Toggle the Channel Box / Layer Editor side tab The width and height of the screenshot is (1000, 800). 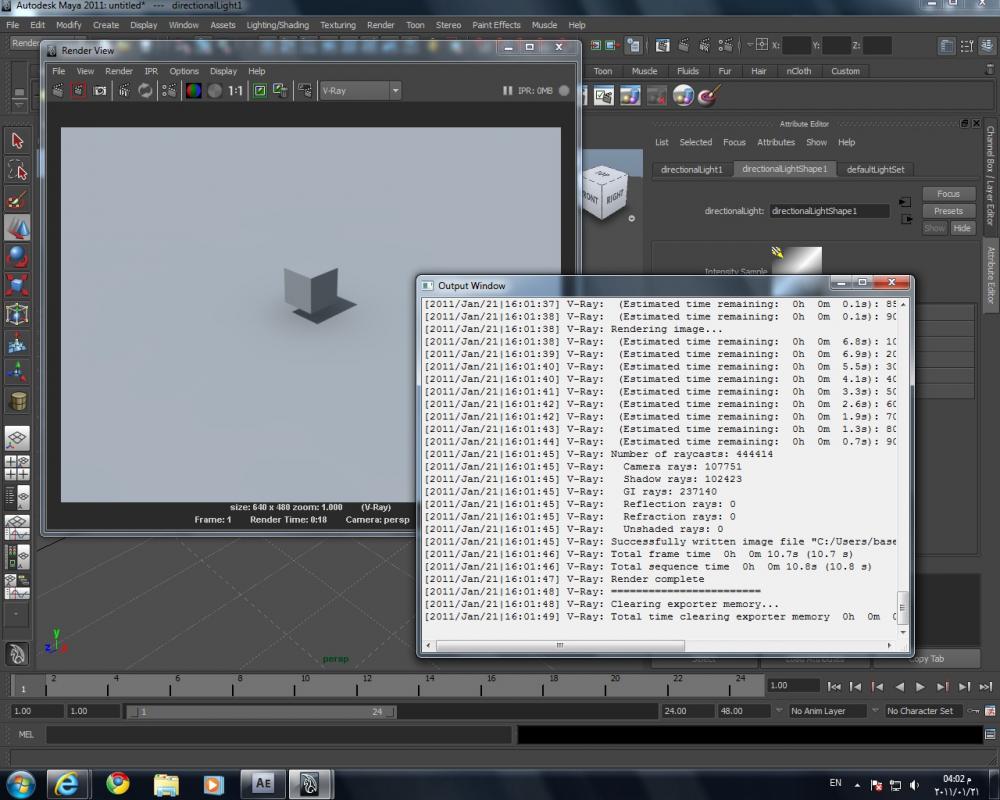pyautogui.click(x=990, y=175)
